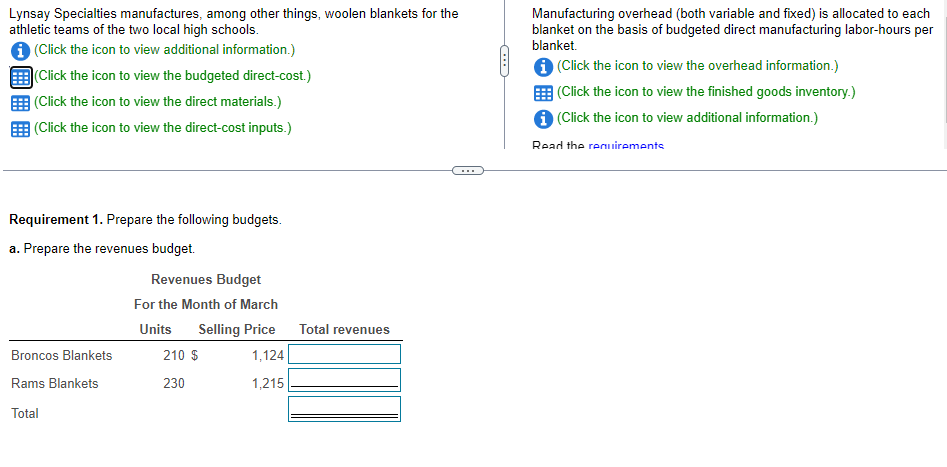This screenshot has height=467, width=947.
Task: Open the direct materials table icon
Action: tap(21, 103)
